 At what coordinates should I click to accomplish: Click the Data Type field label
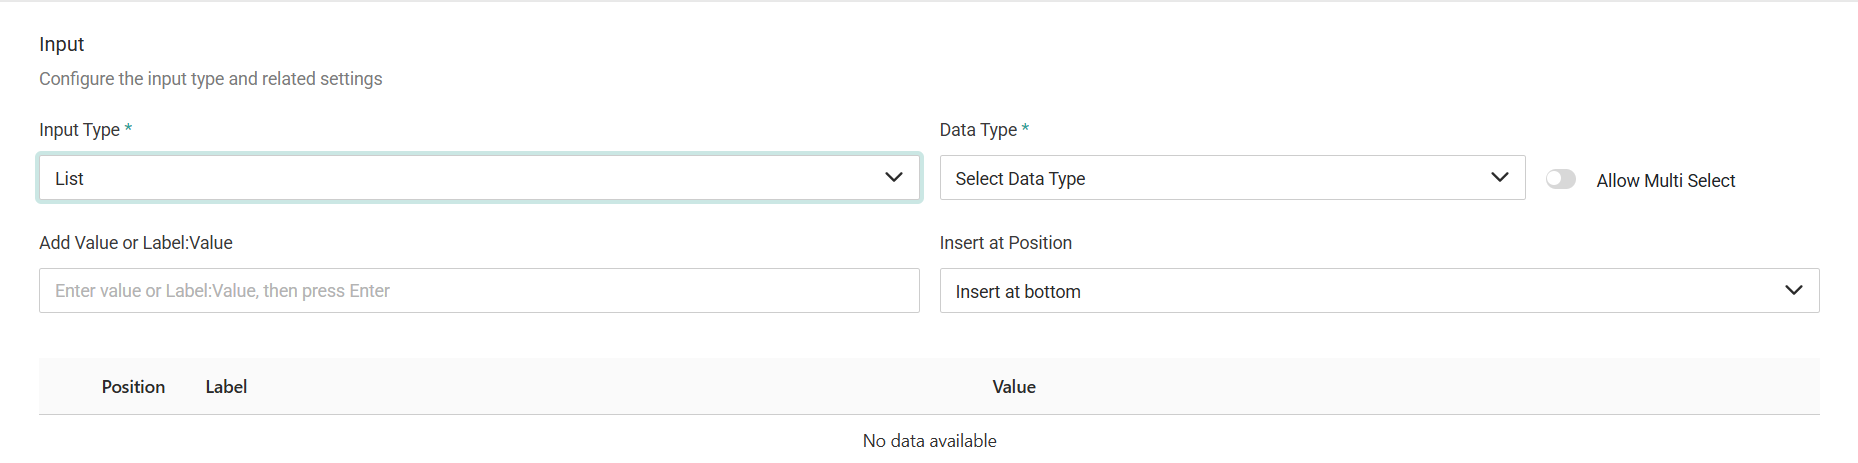977,130
